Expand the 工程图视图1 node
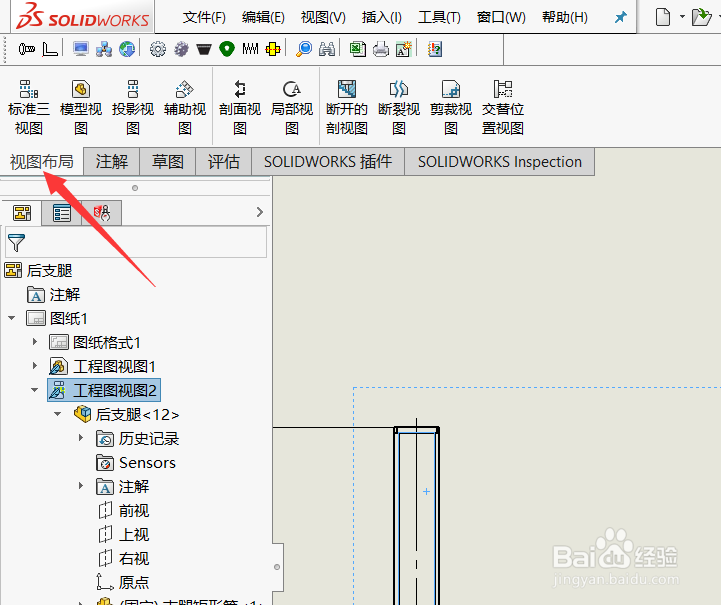 tap(35, 365)
